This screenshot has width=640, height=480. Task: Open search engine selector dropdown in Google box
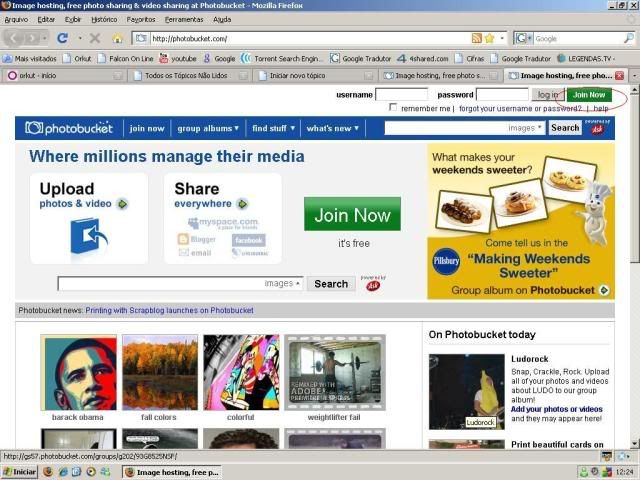[x=524, y=38]
